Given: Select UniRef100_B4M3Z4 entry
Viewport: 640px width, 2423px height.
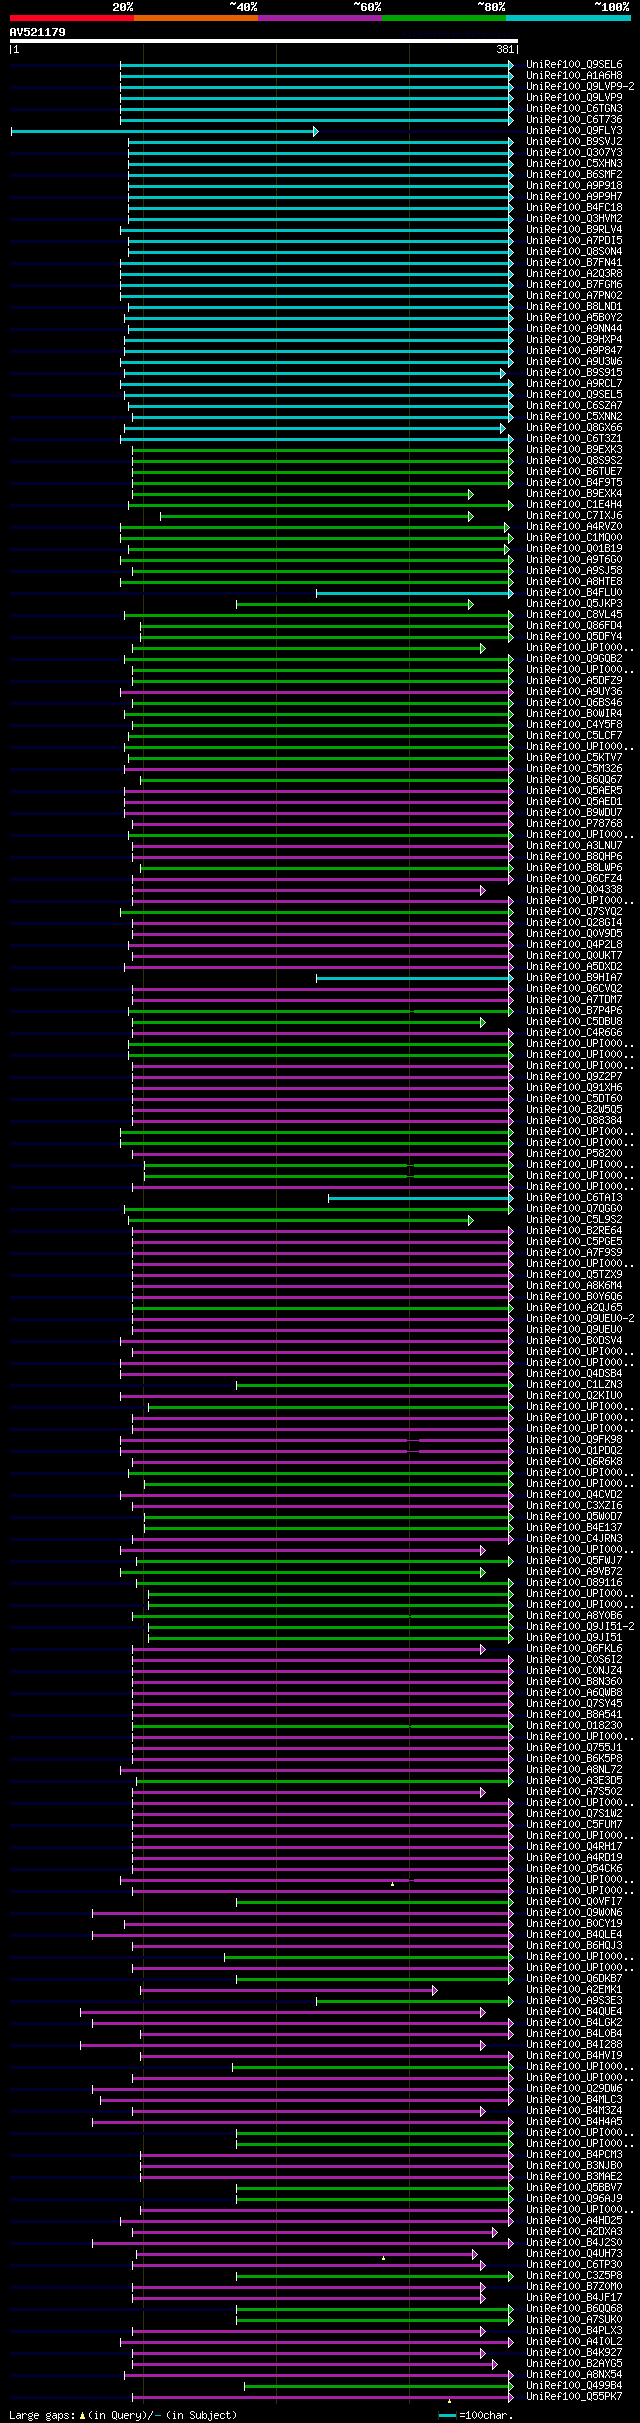Looking at the screenshot, I should tap(574, 2111).
